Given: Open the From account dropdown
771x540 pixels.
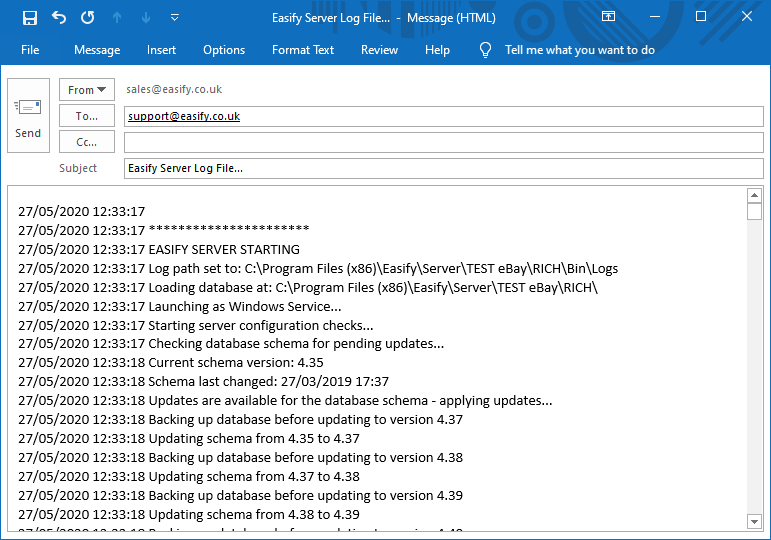Looking at the screenshot, I should 87,90.
